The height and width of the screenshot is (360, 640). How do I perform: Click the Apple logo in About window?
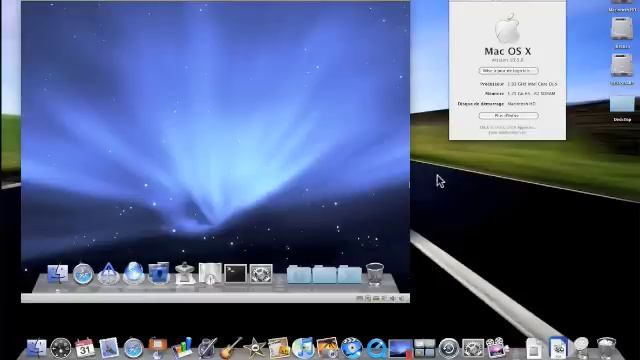click(x=507, y=28)
